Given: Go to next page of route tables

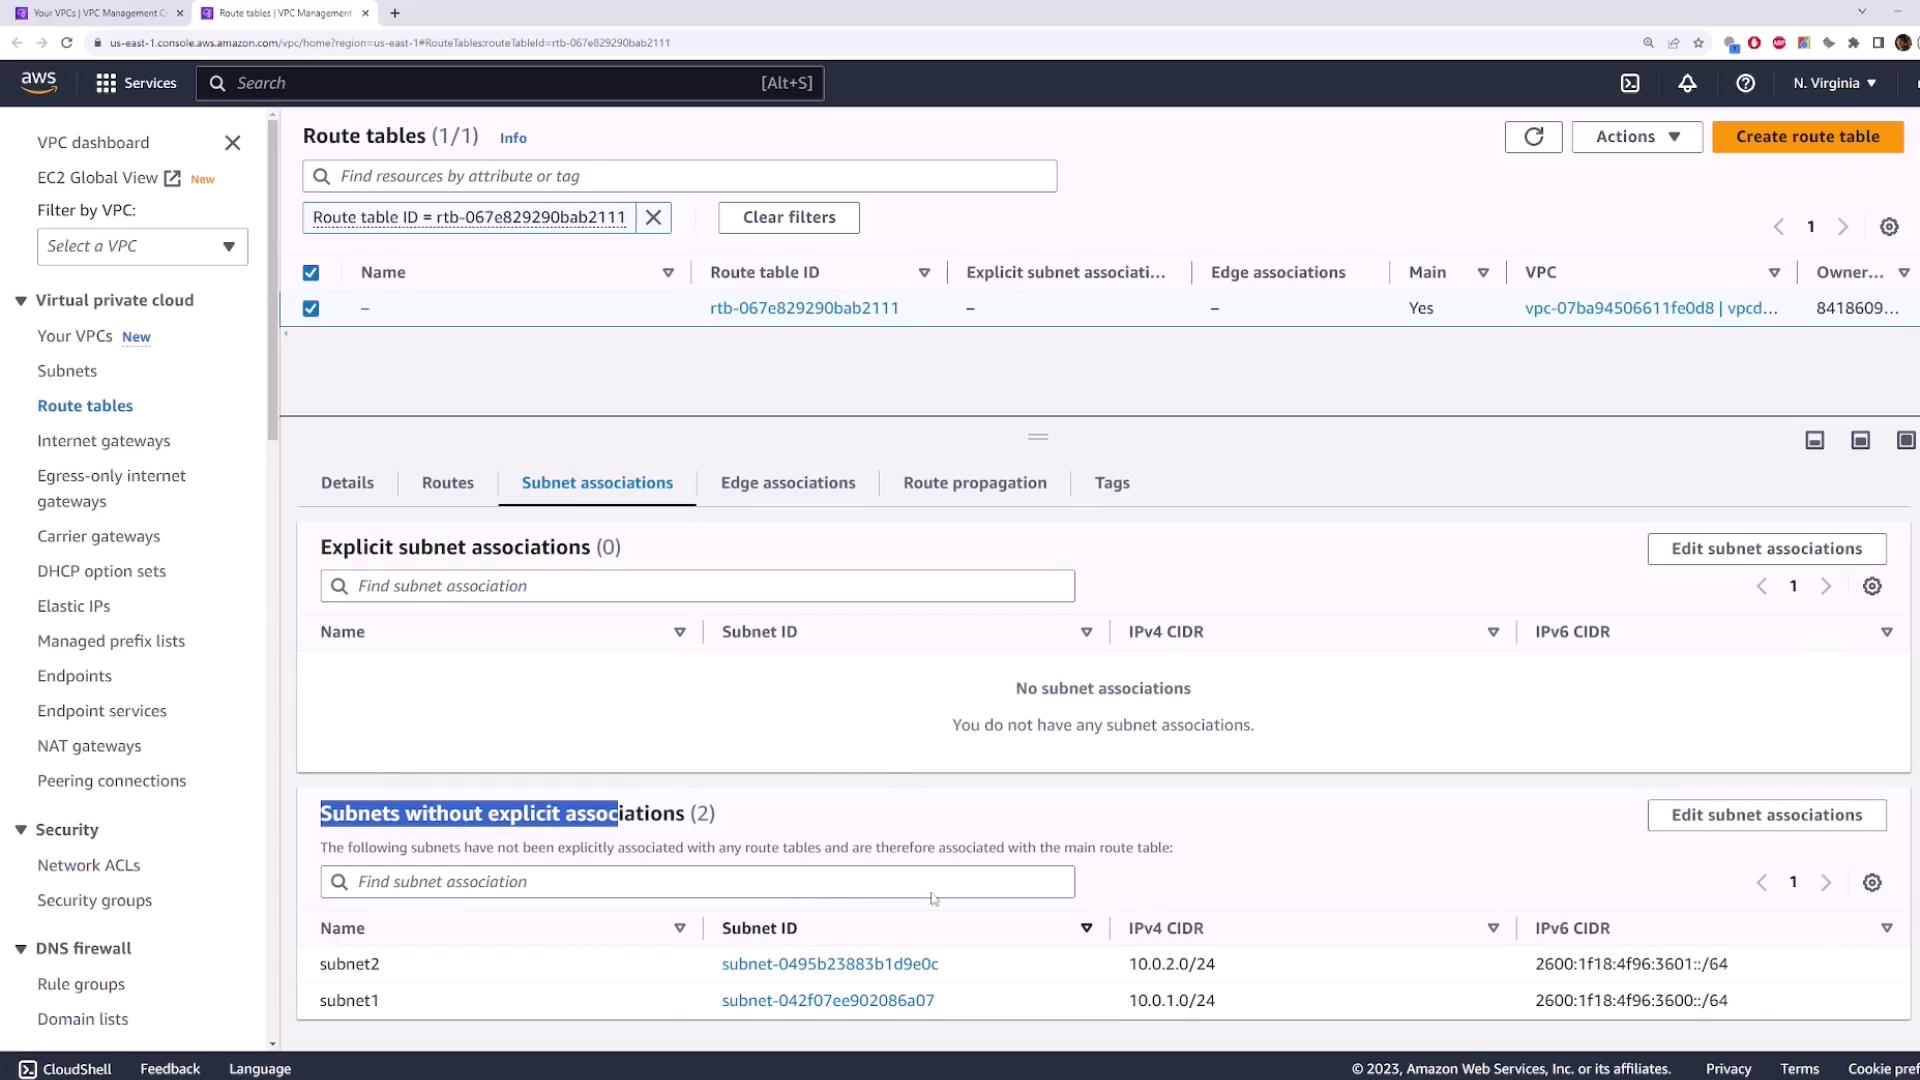Looking at the screenshot, I should click(x=1843, y=227).
